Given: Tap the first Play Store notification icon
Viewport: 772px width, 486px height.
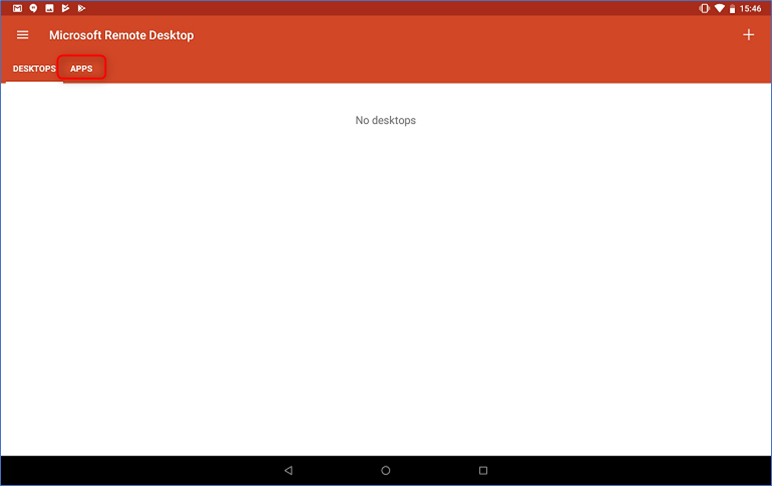Looking at the screenshot, I should (x=65, y=8).
